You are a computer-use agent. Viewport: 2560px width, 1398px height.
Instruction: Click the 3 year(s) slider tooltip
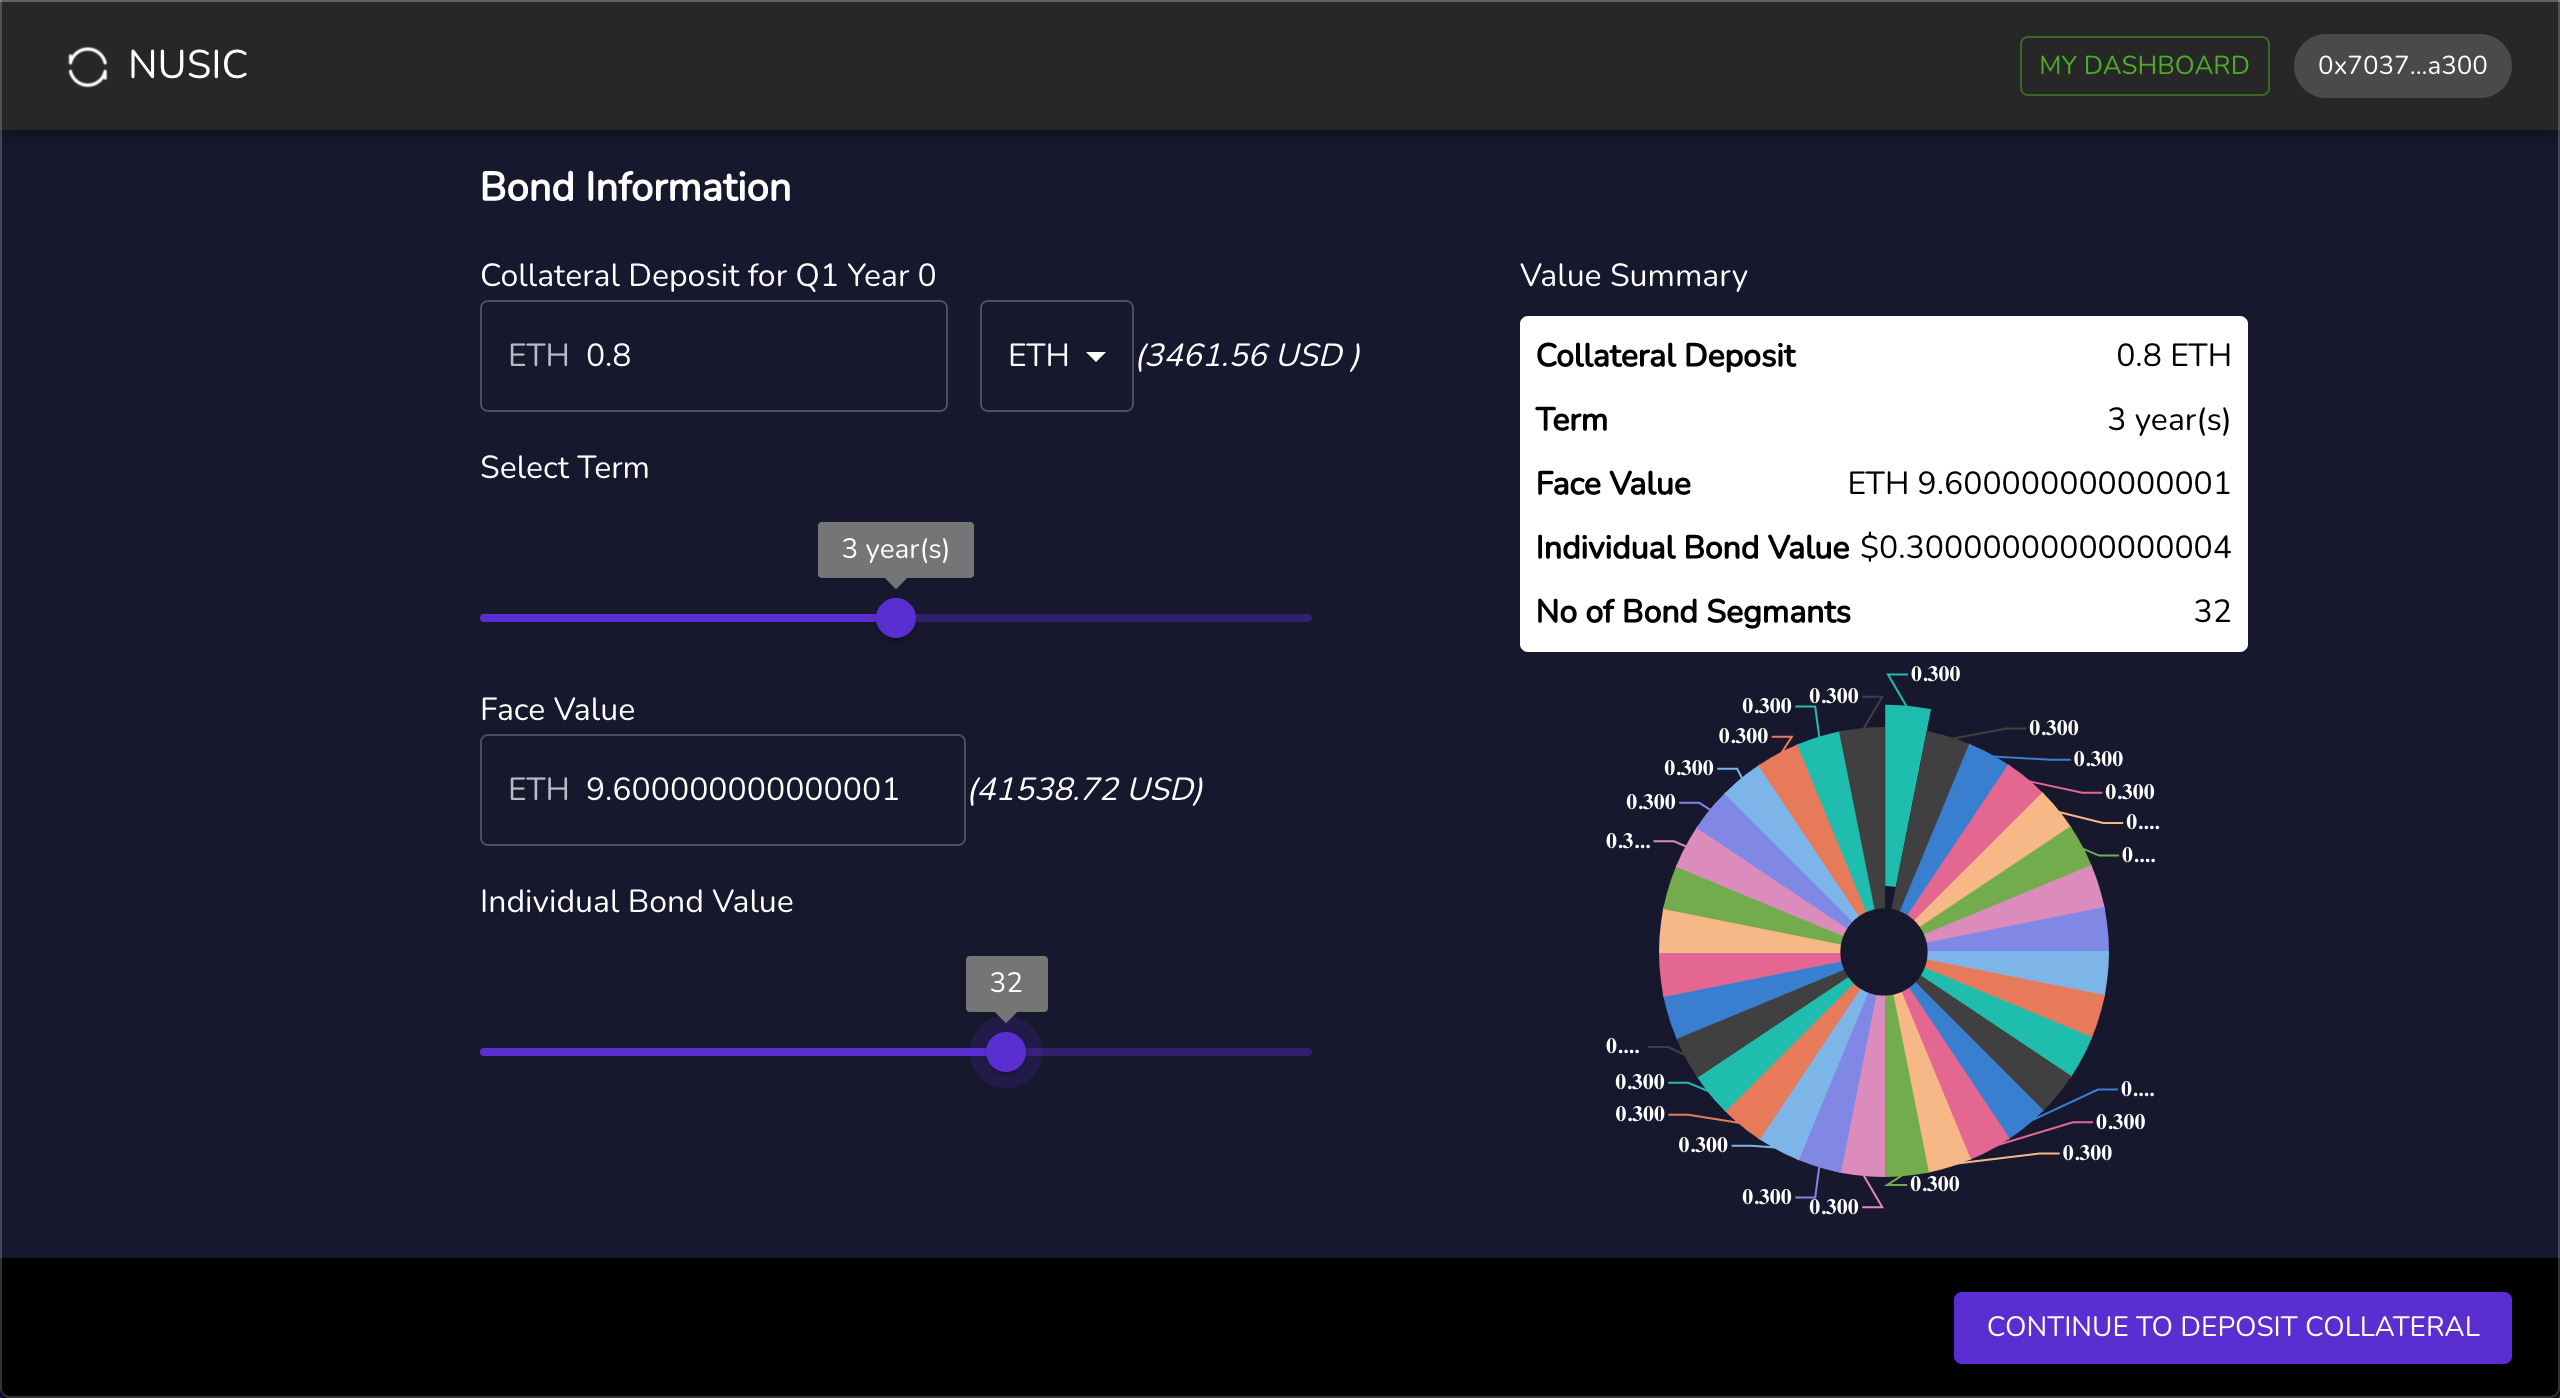[x=895, y=549]
